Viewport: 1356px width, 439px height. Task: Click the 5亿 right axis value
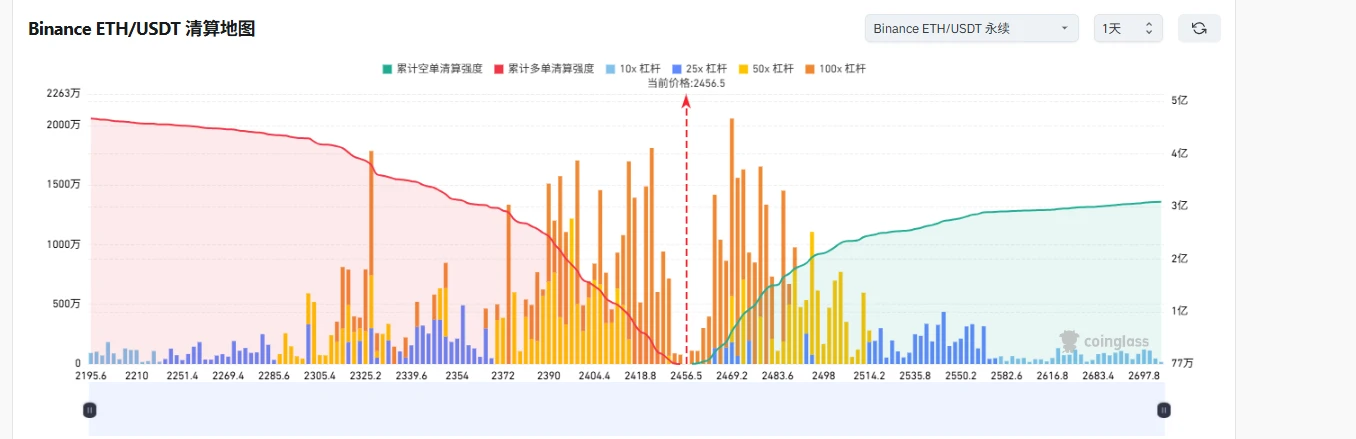click(x=1181, y=100)
